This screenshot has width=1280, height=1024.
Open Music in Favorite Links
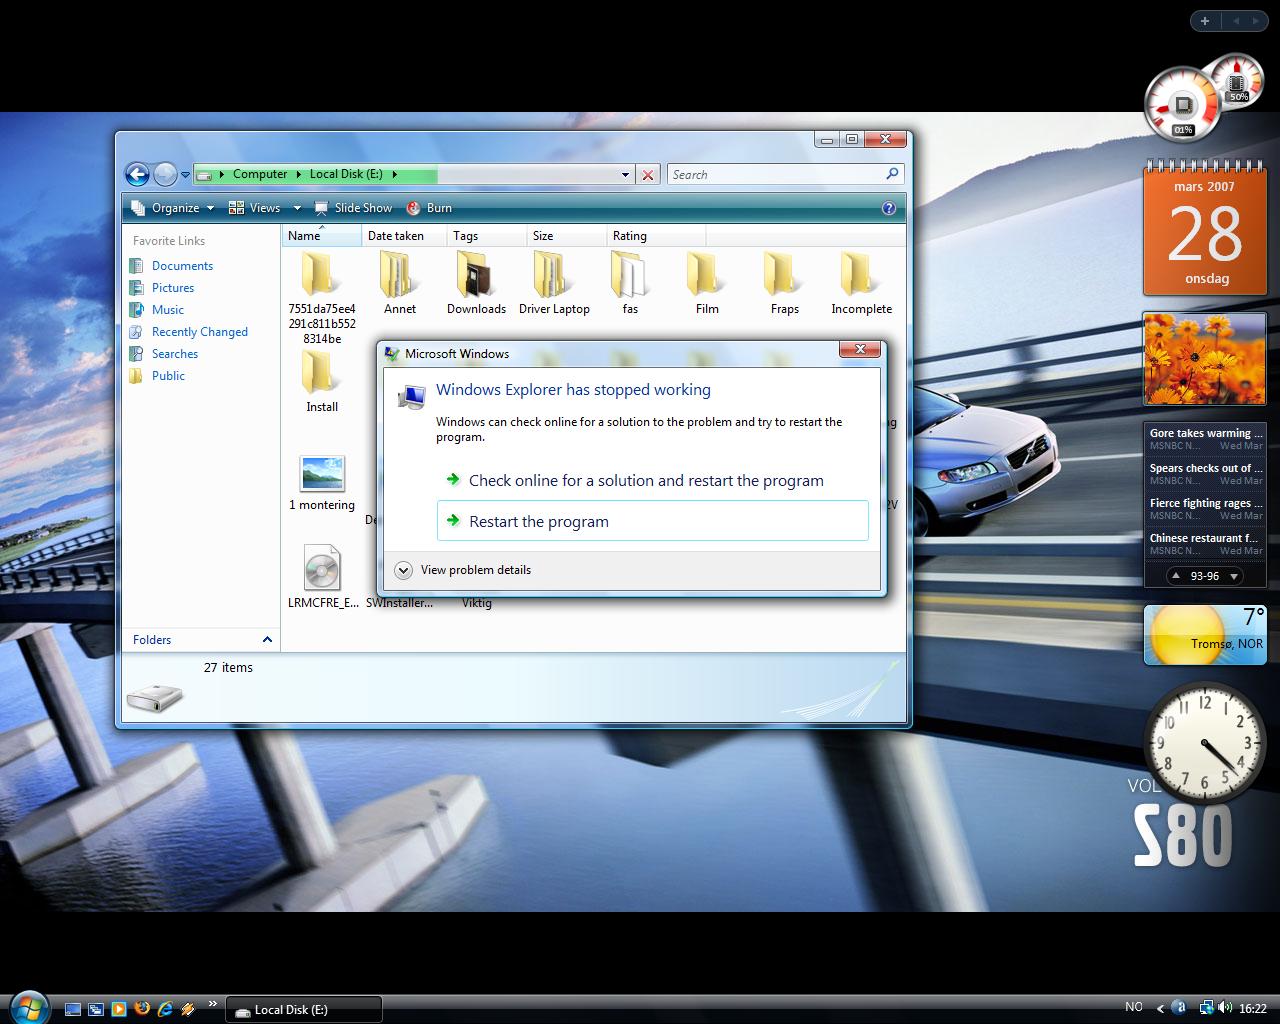[x=167, y=310]
